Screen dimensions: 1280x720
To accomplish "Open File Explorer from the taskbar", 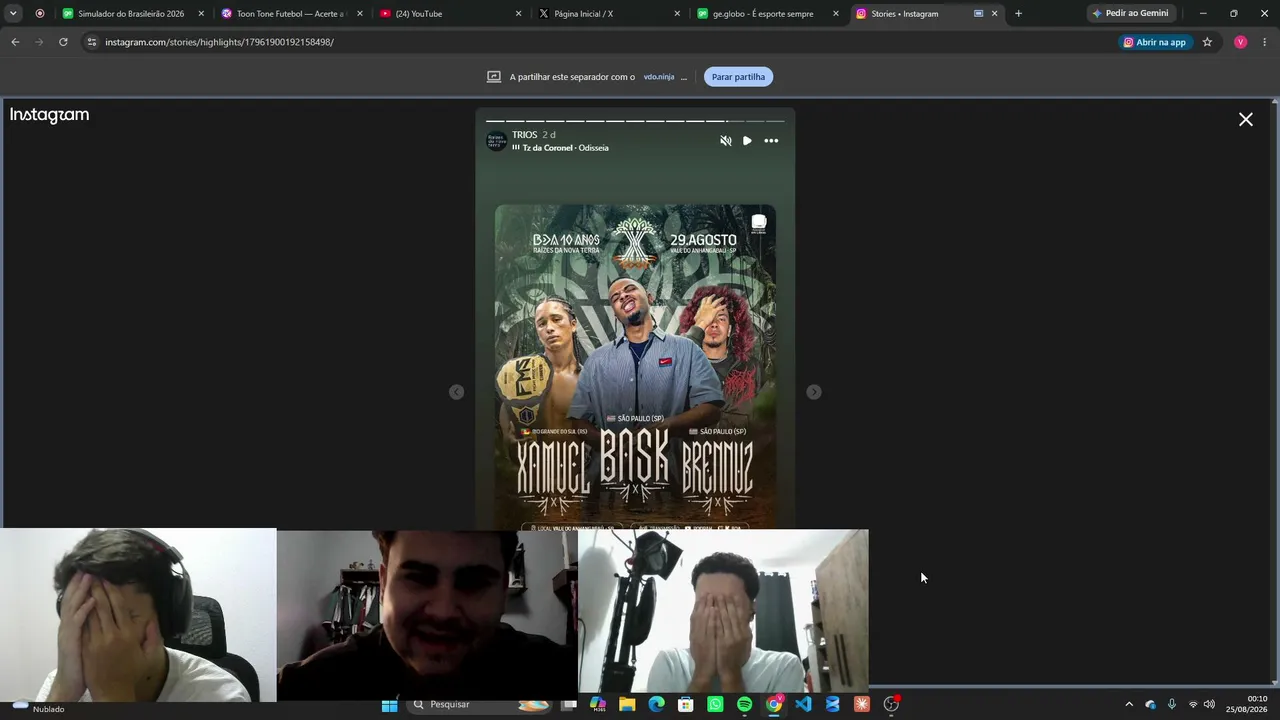I will (x=627, y=705).
